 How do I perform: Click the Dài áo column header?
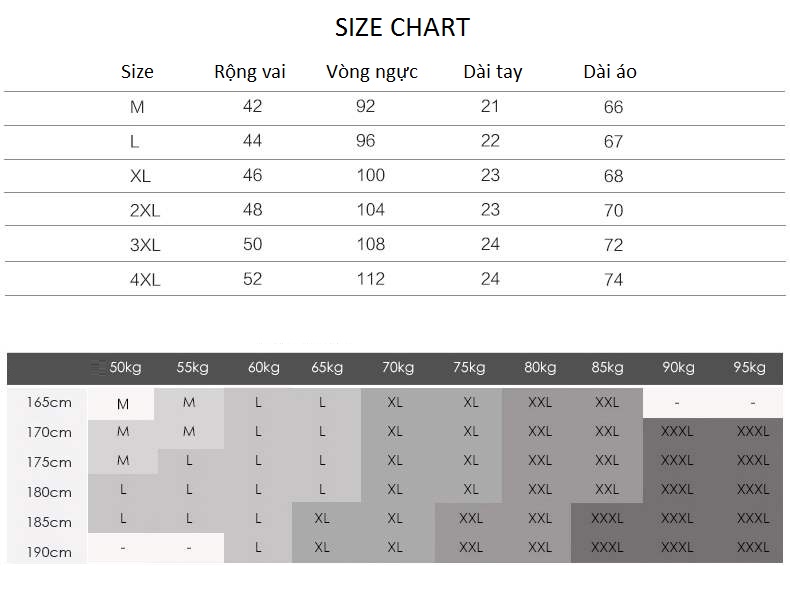coord(610,72)
